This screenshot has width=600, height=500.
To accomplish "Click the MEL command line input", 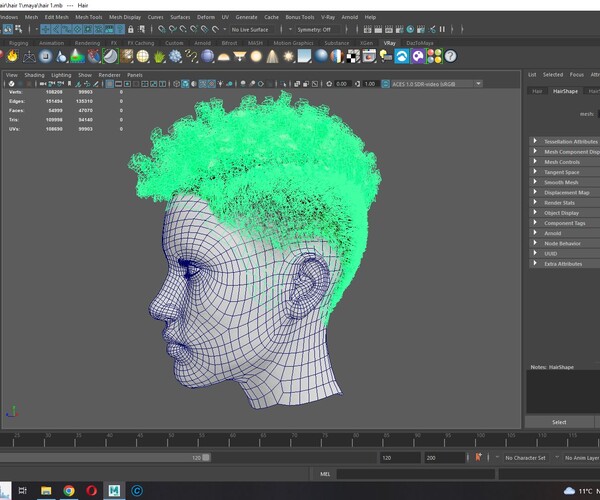I will 416,474.
